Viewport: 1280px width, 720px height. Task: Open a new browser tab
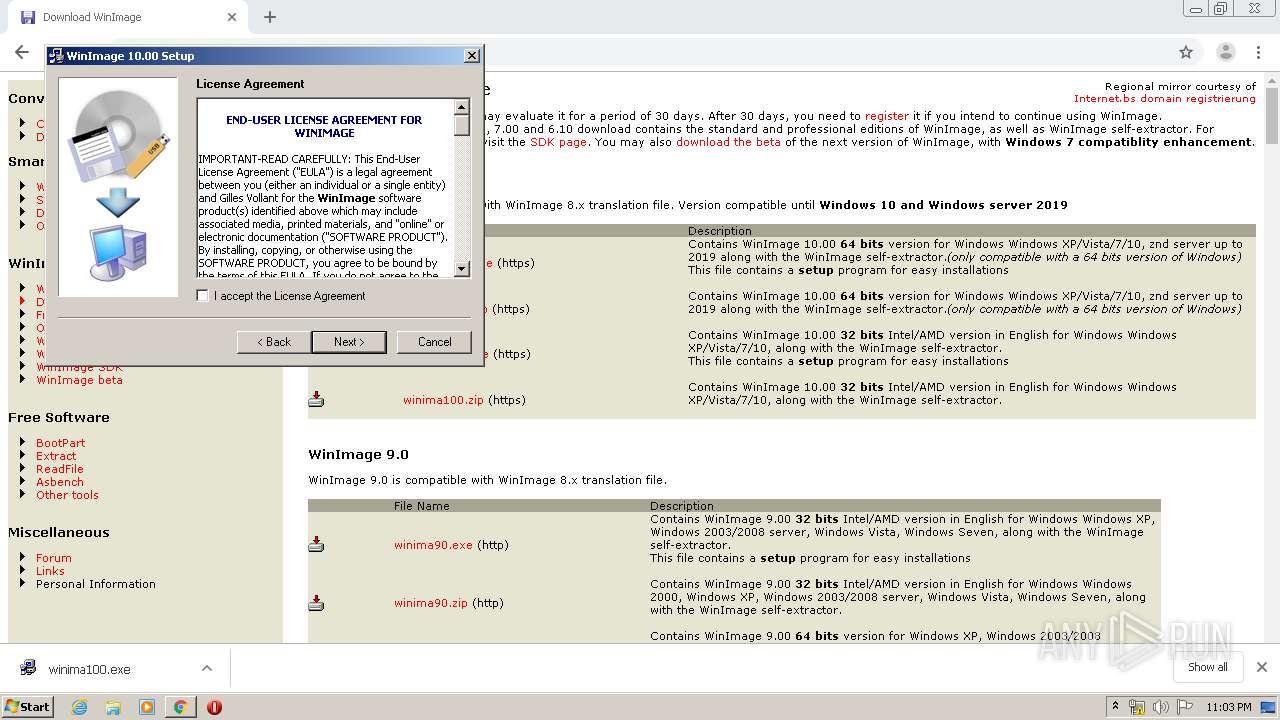point(270,17)
